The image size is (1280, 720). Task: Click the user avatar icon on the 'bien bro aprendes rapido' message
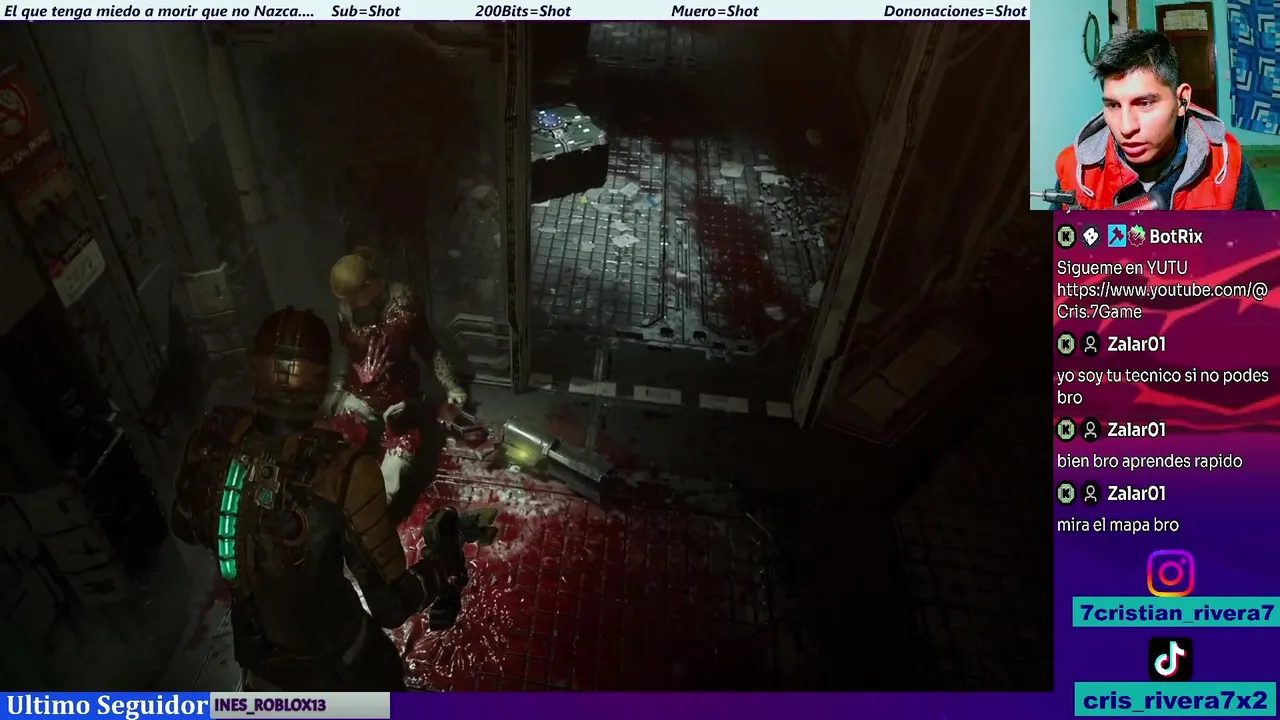coord(1091,430)
